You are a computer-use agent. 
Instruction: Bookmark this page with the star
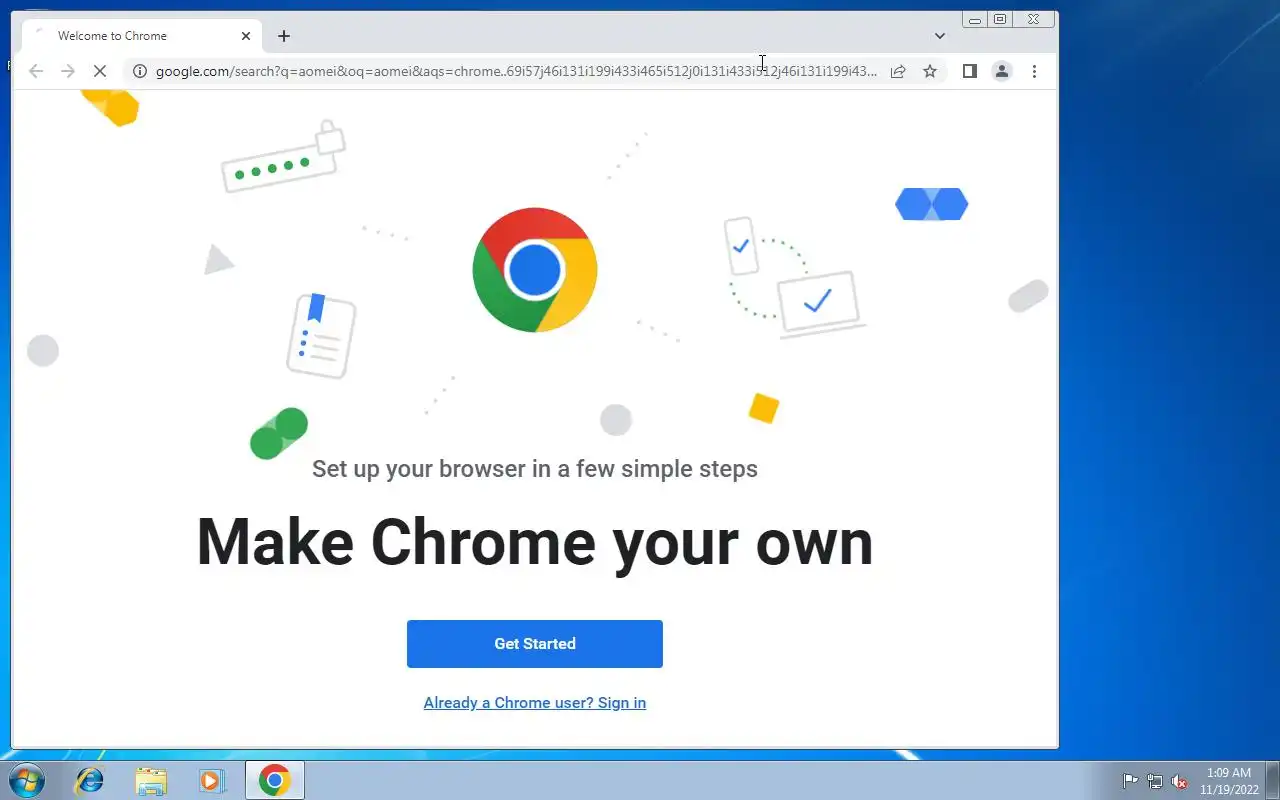click(x=930, y=71)
